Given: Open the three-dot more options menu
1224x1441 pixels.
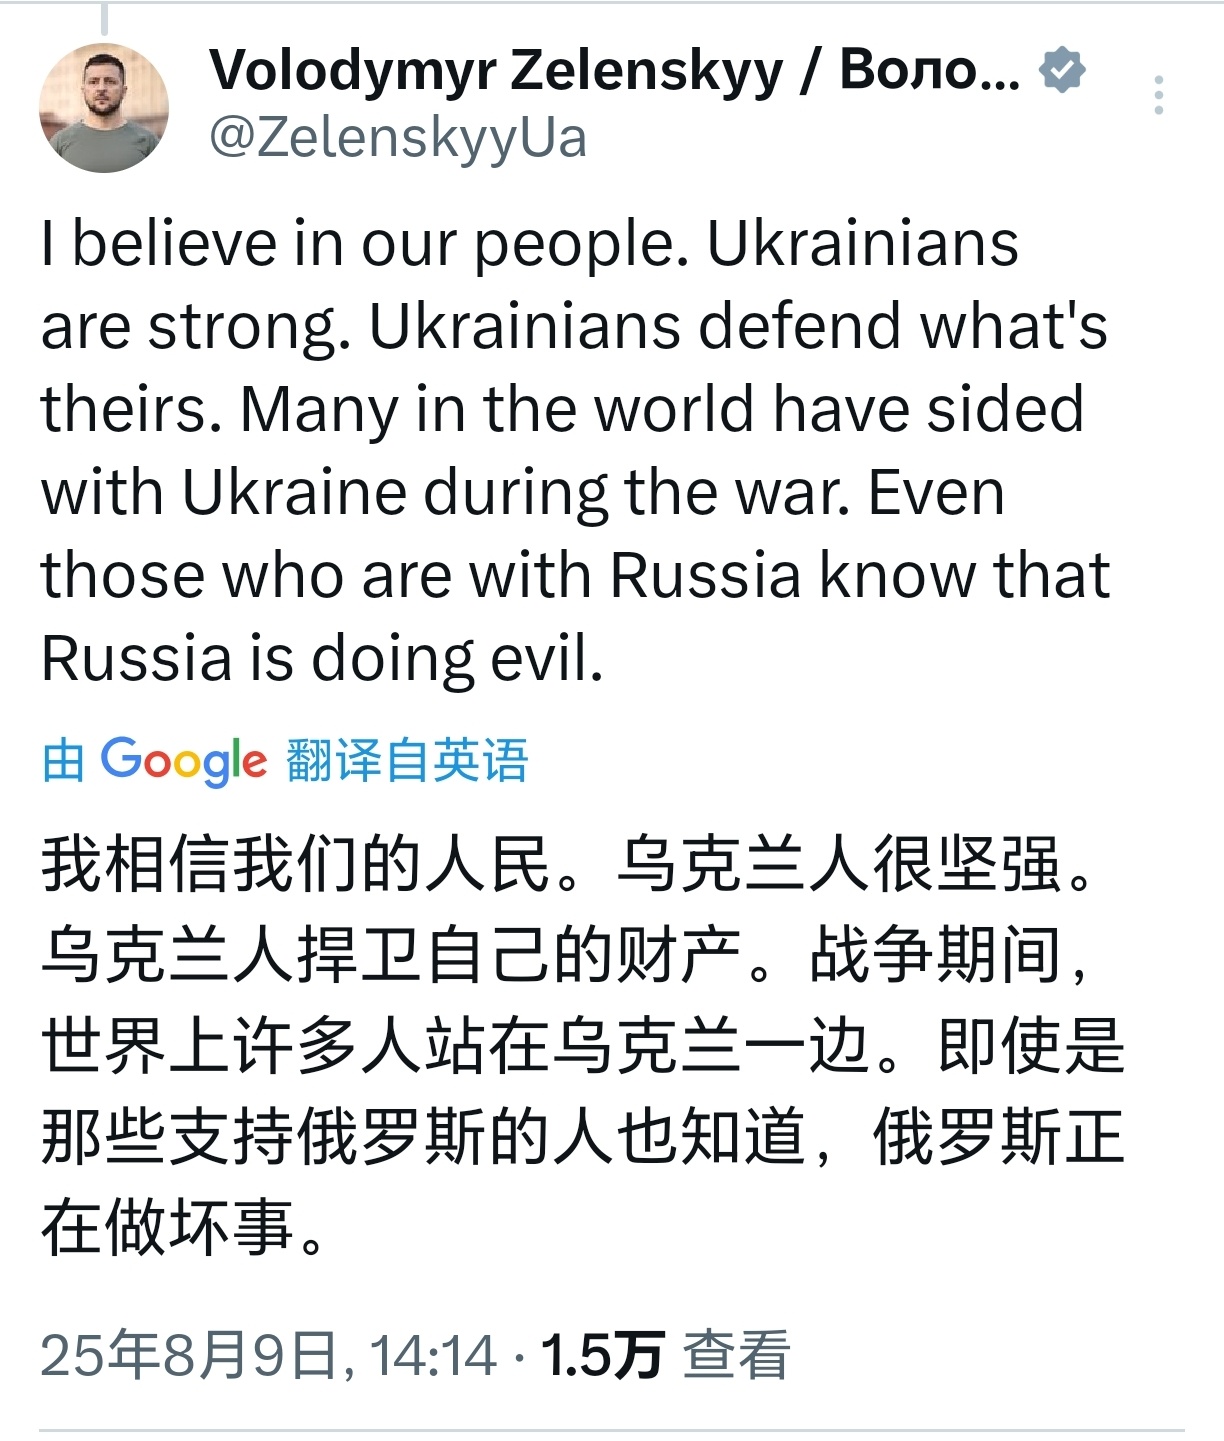Looking at the screenshot, I should (1159, 95).
